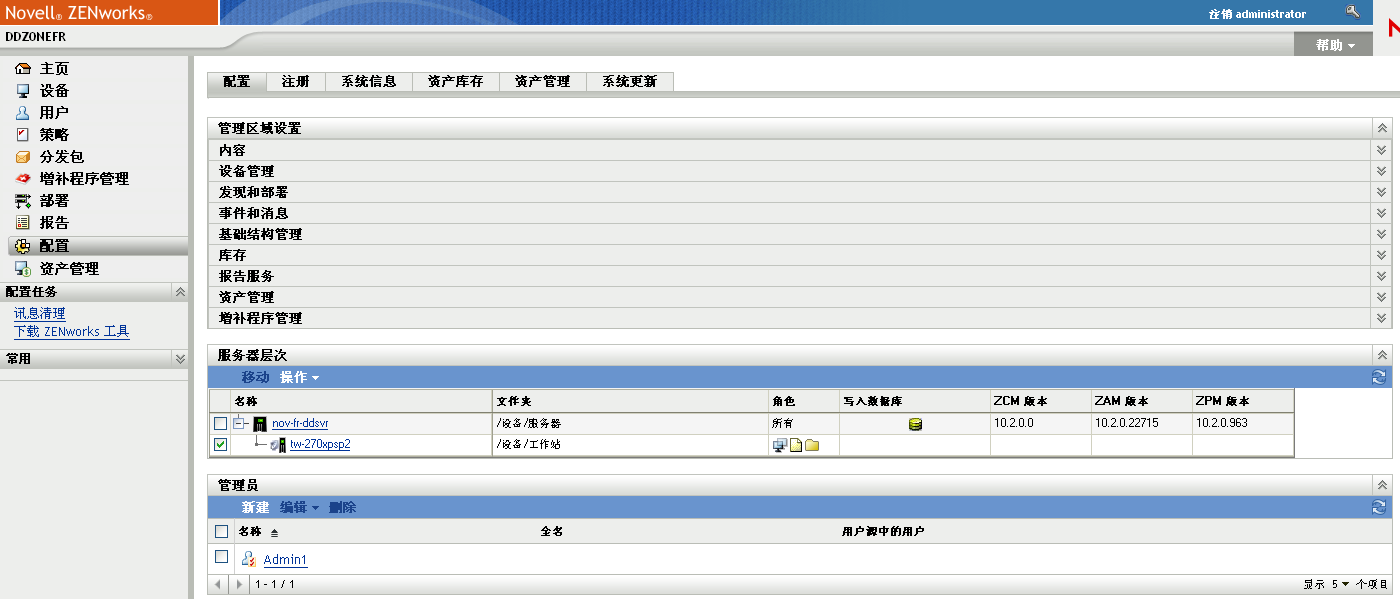The image size is (1400, 599).
Task: Expand the 库存 section chevron
Action: point(1382,255)
